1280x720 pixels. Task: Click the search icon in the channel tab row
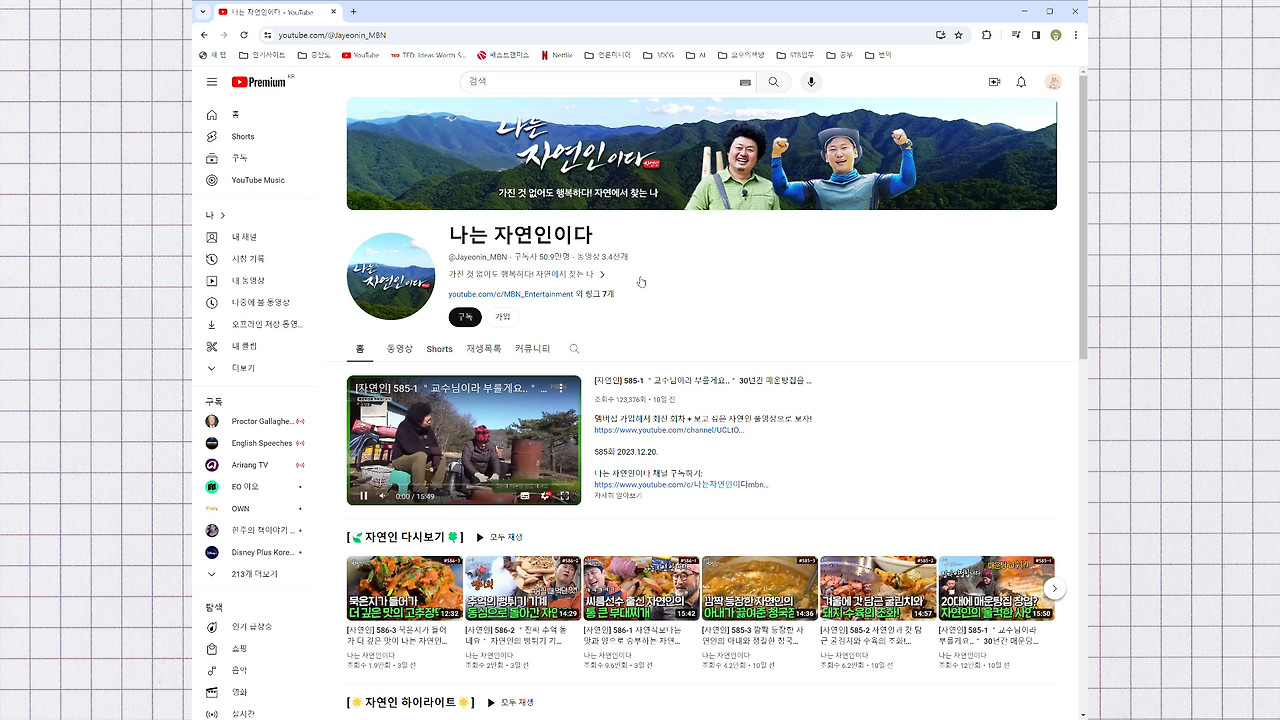tap(574, 349)
